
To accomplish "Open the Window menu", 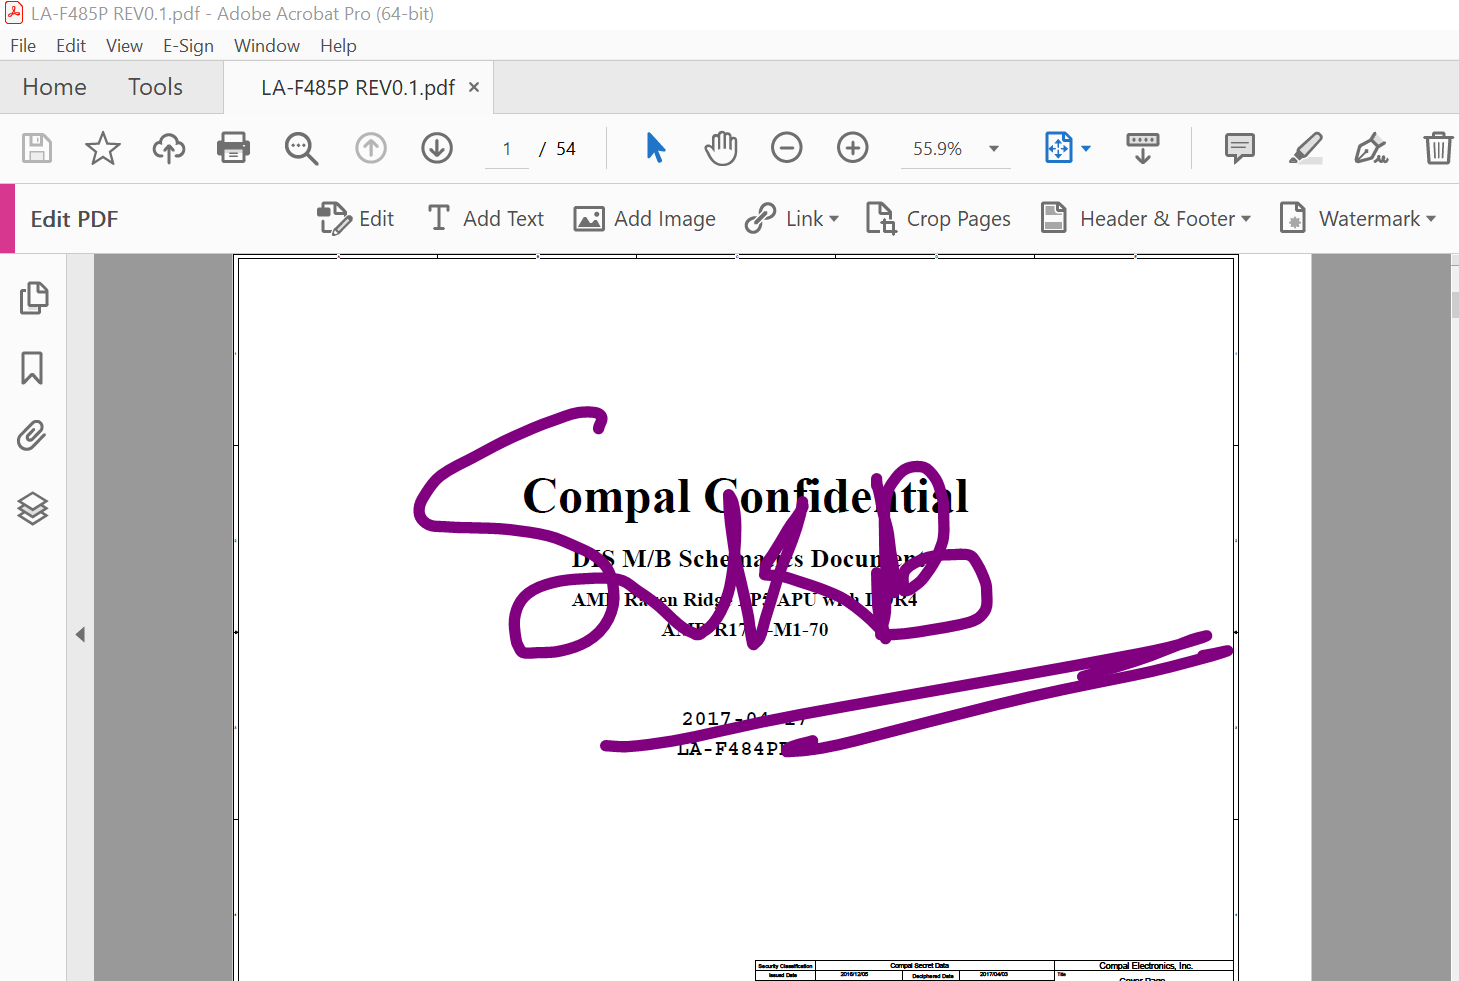I will click(x=267, y=46).
